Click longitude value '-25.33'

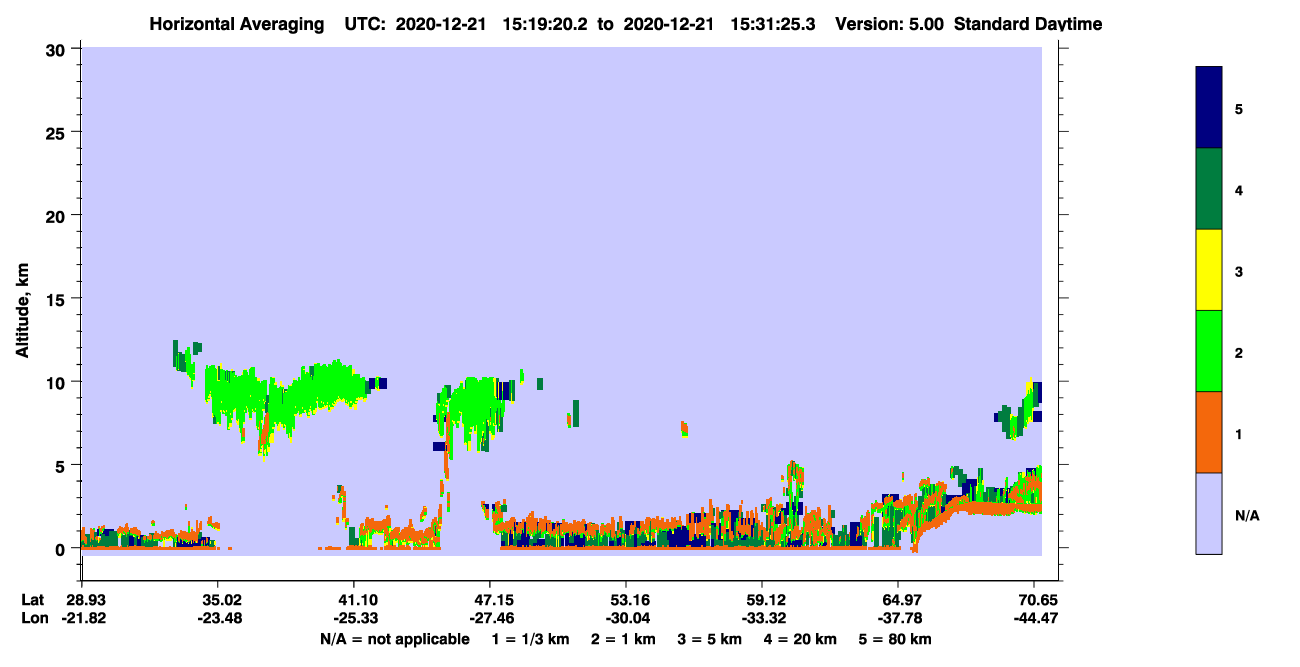[354, 618]
